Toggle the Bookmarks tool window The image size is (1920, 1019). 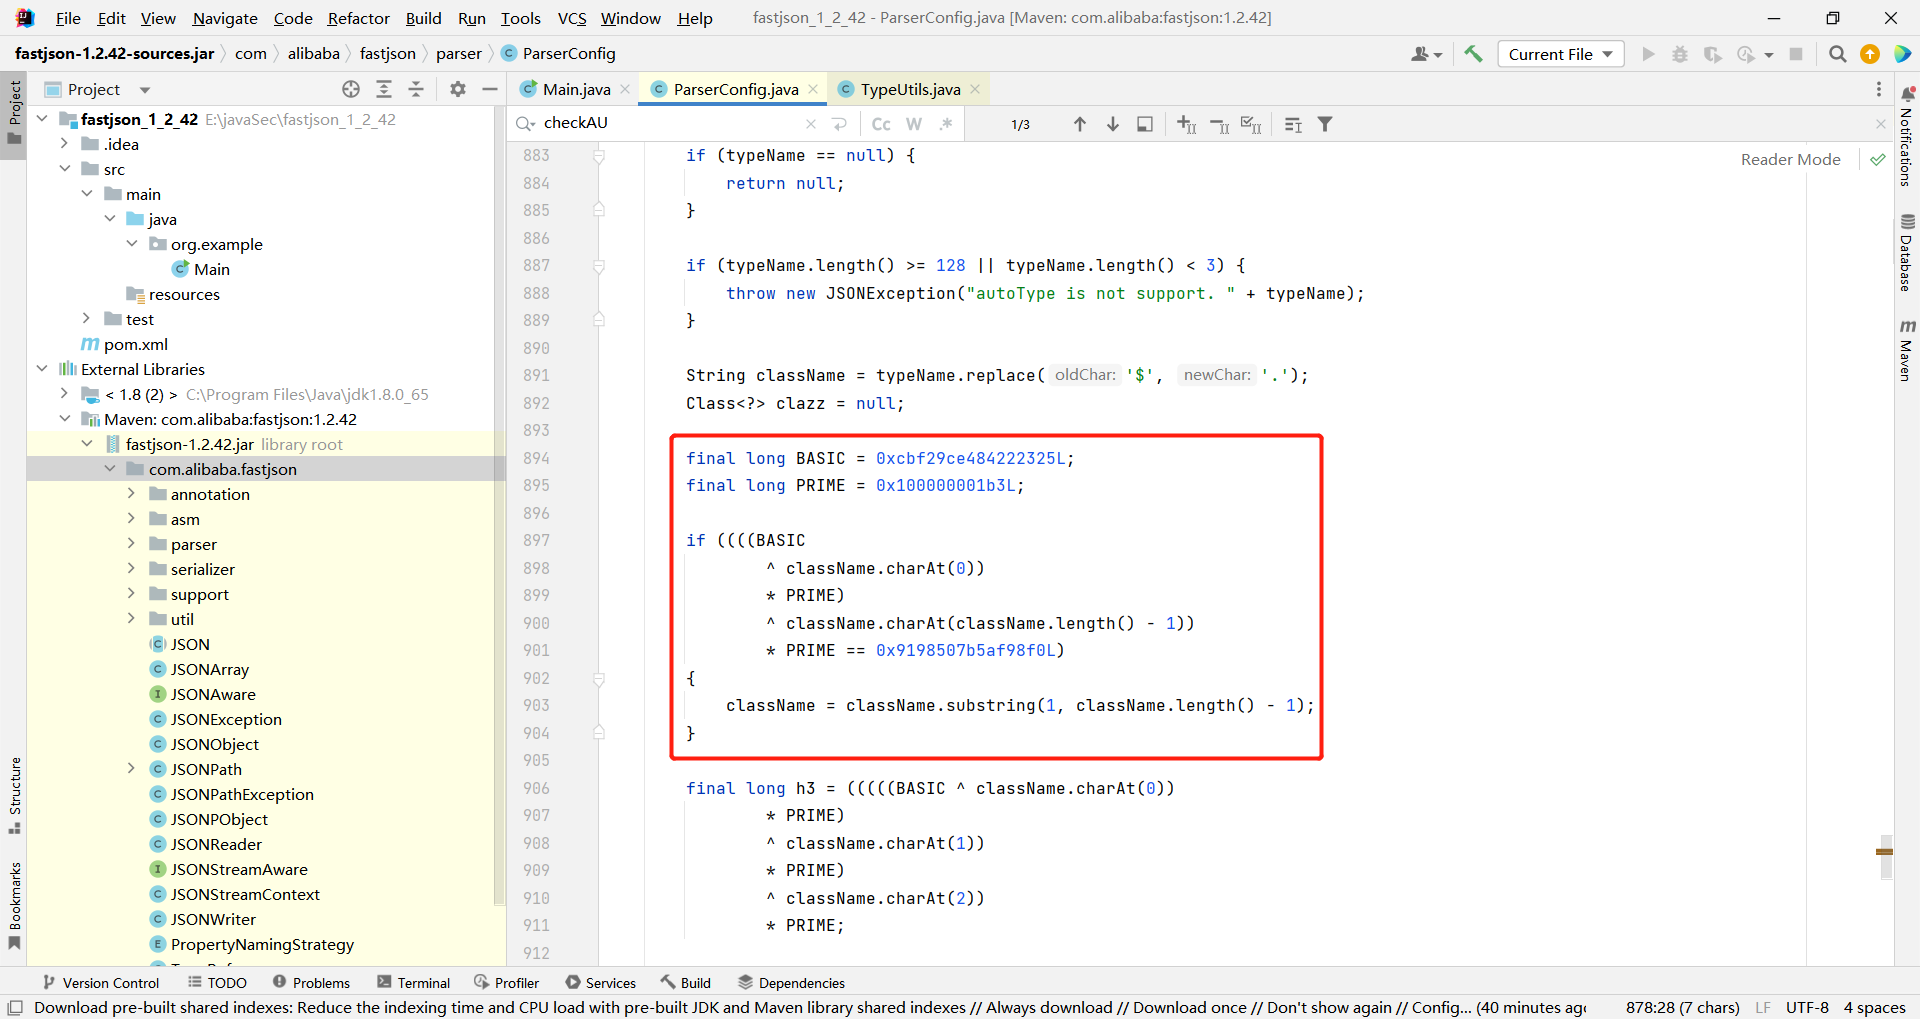14,906
